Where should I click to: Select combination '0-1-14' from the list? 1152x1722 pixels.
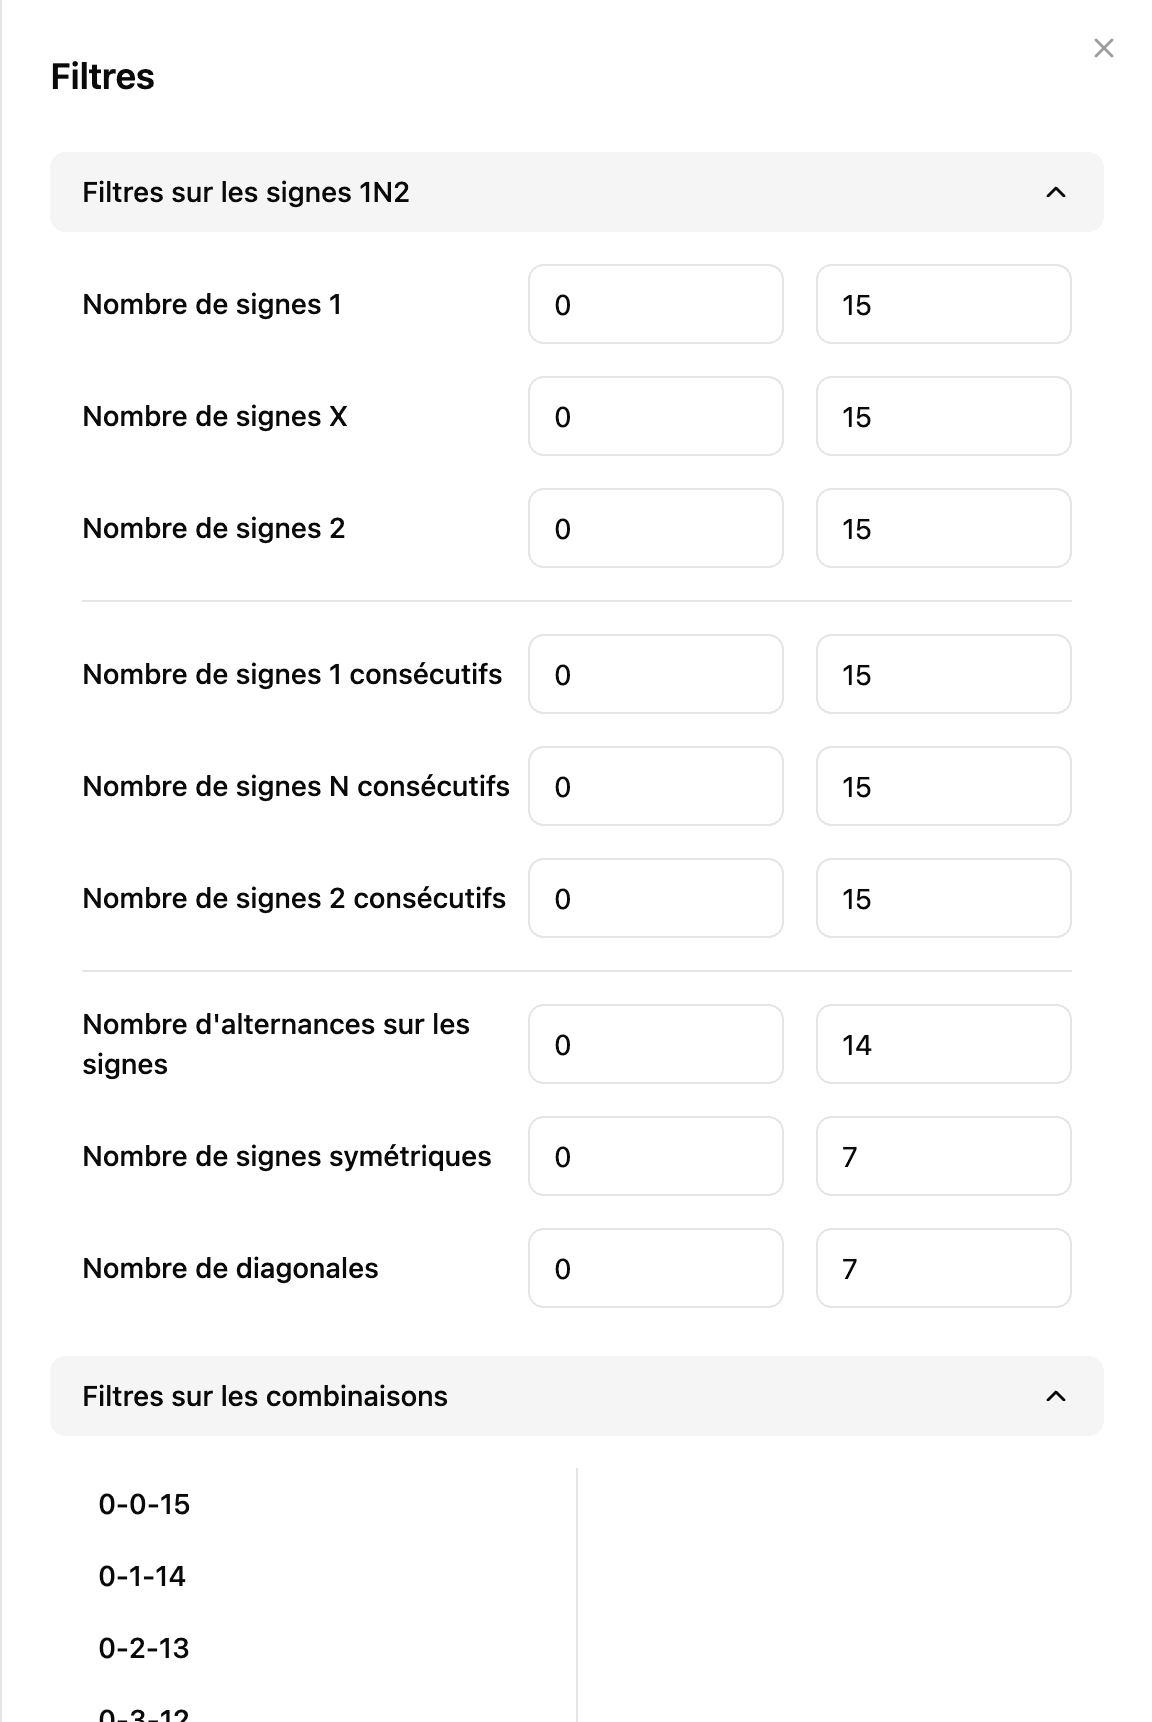142,1576
